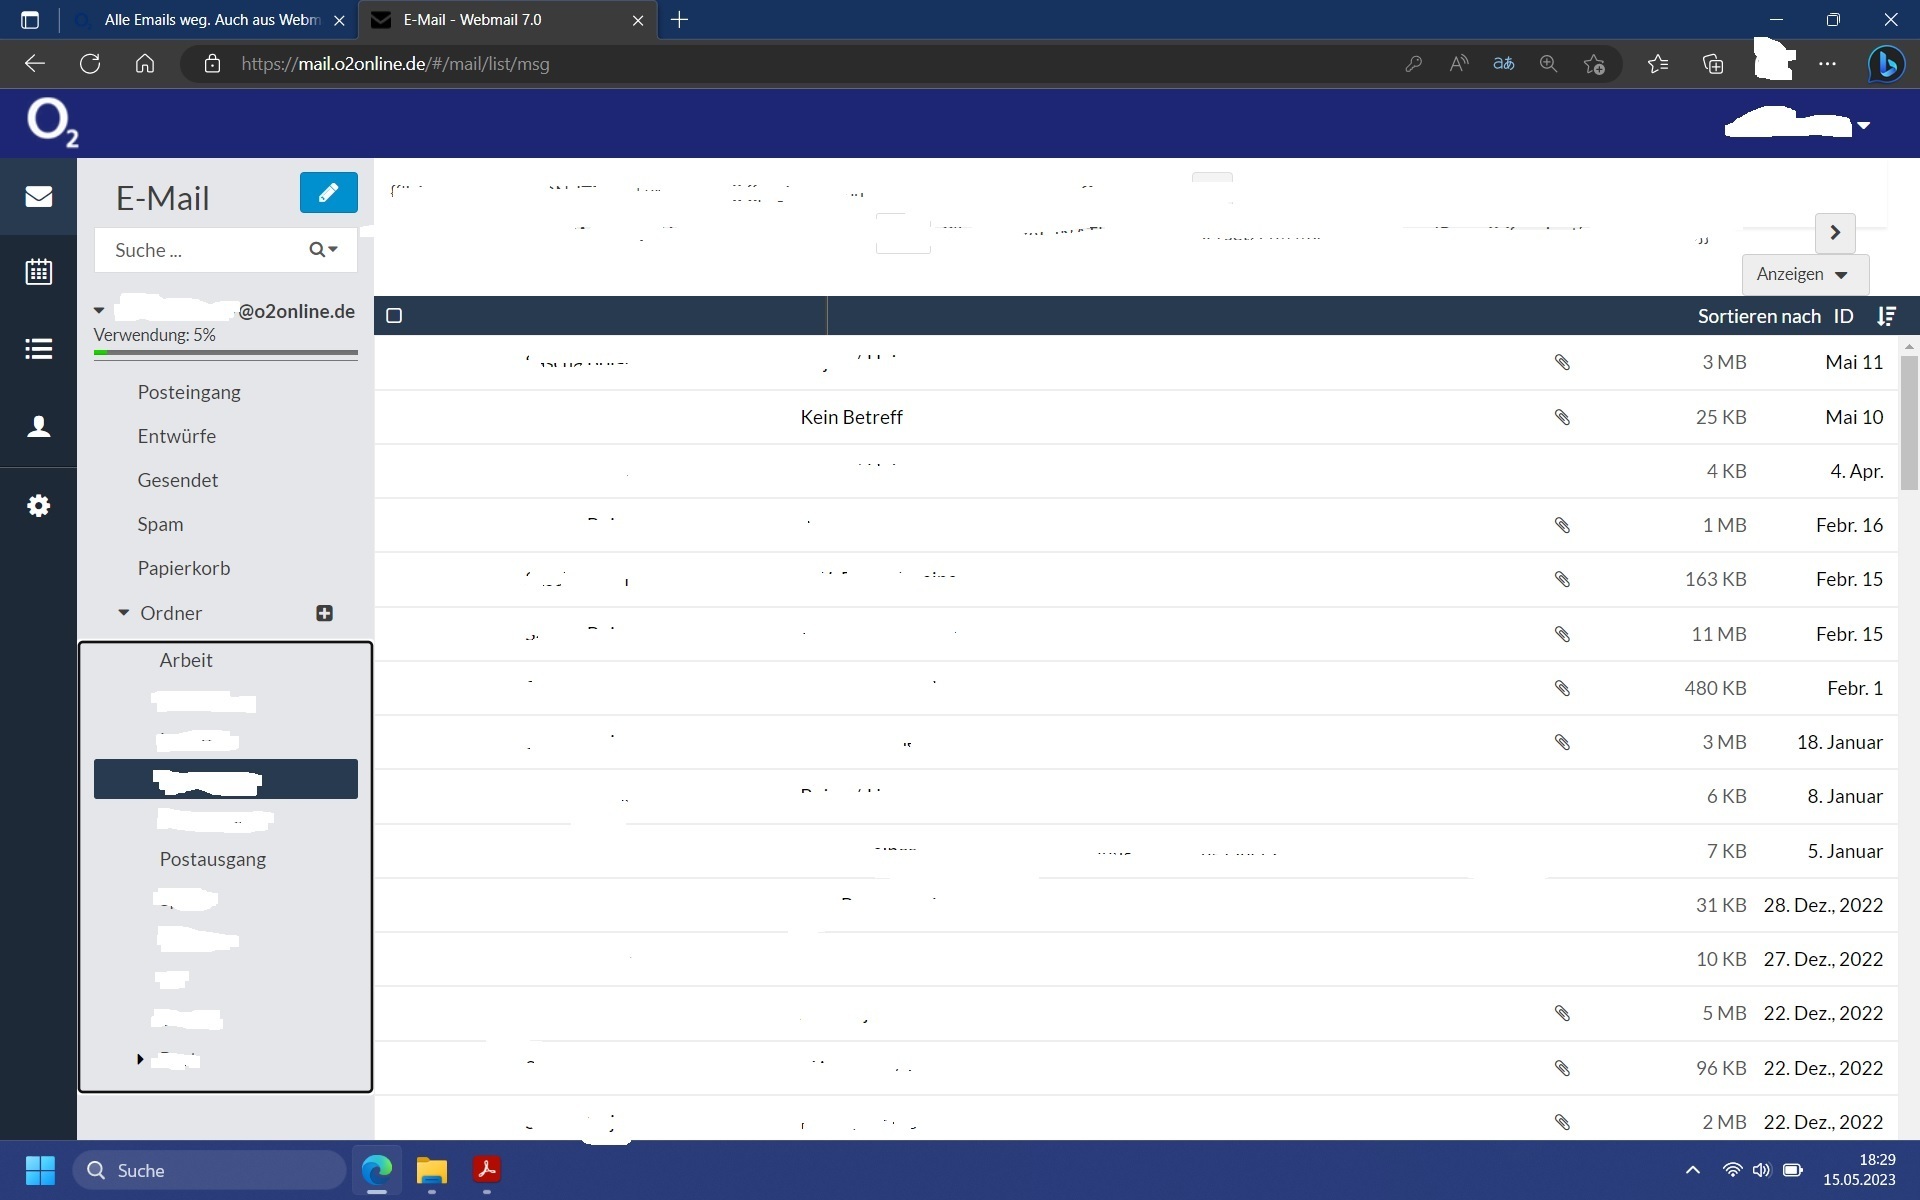
Task: Open browser zoom magnifier icon
Action: click(x=1548, y=64)
